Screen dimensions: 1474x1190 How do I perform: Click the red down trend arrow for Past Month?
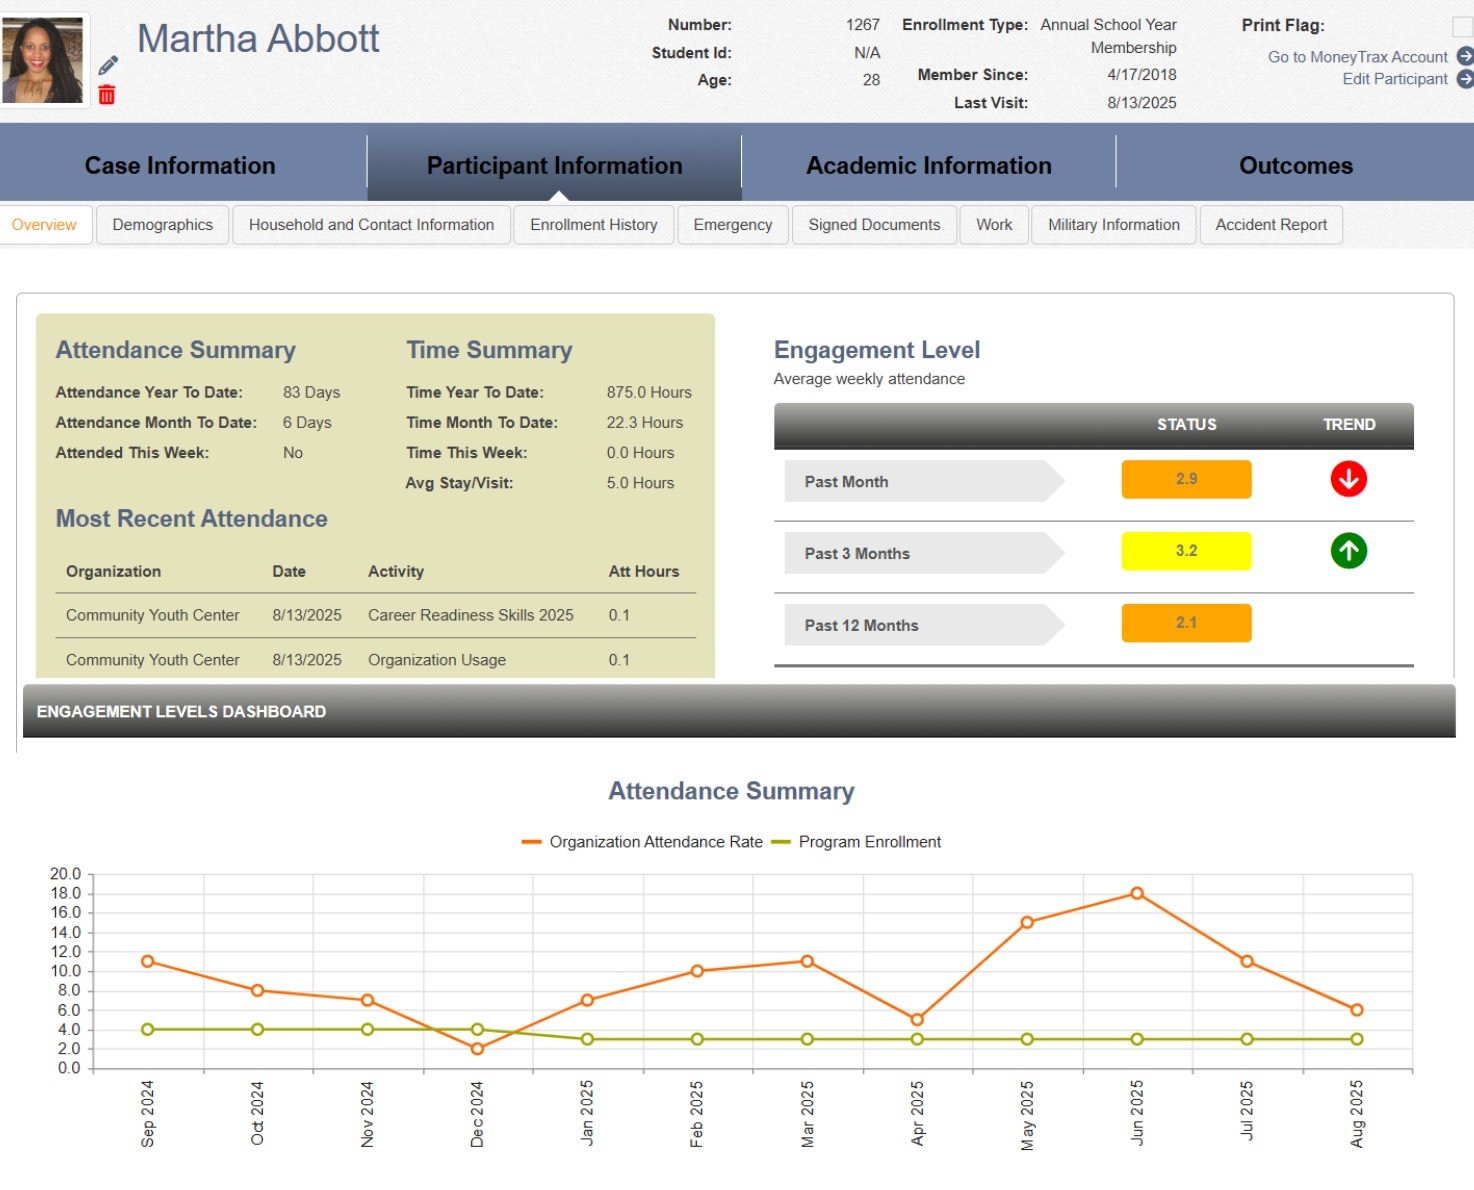(x=1348, y=479)
